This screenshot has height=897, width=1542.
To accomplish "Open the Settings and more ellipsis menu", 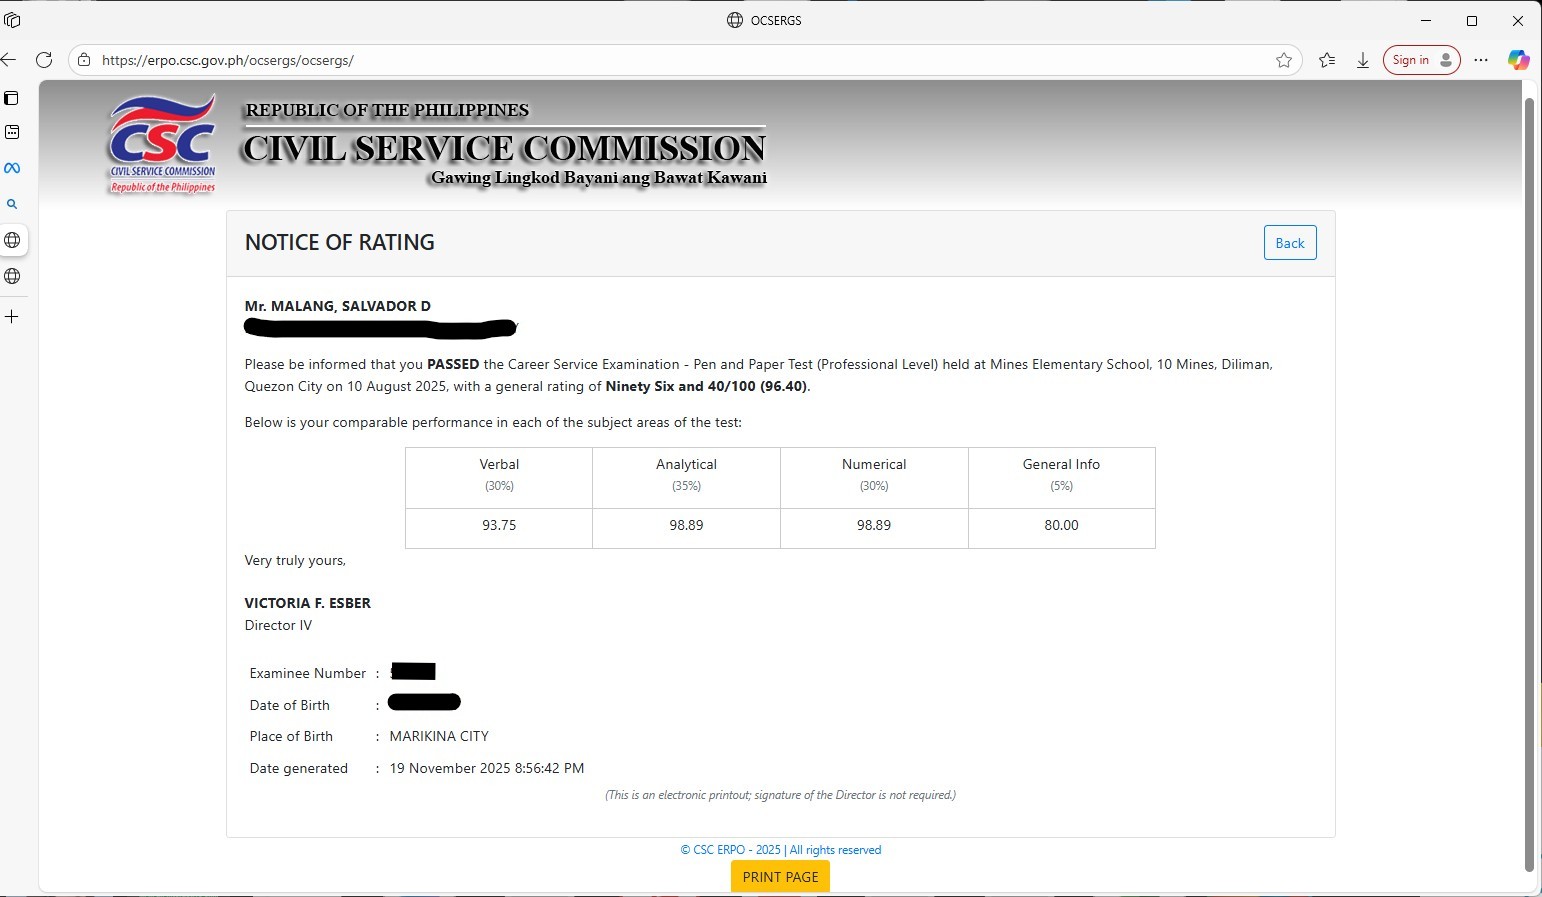I will click(1481, 60).
